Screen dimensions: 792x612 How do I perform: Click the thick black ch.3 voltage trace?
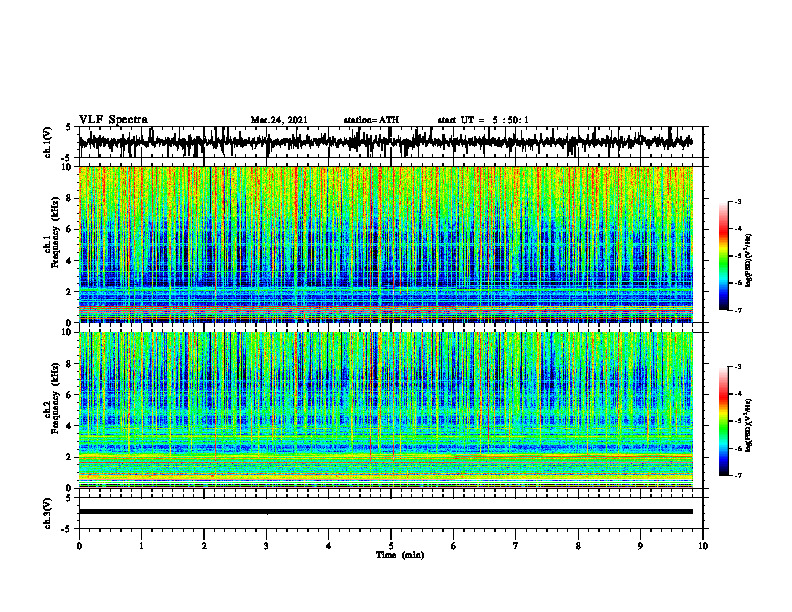click(x=385, y=512)
